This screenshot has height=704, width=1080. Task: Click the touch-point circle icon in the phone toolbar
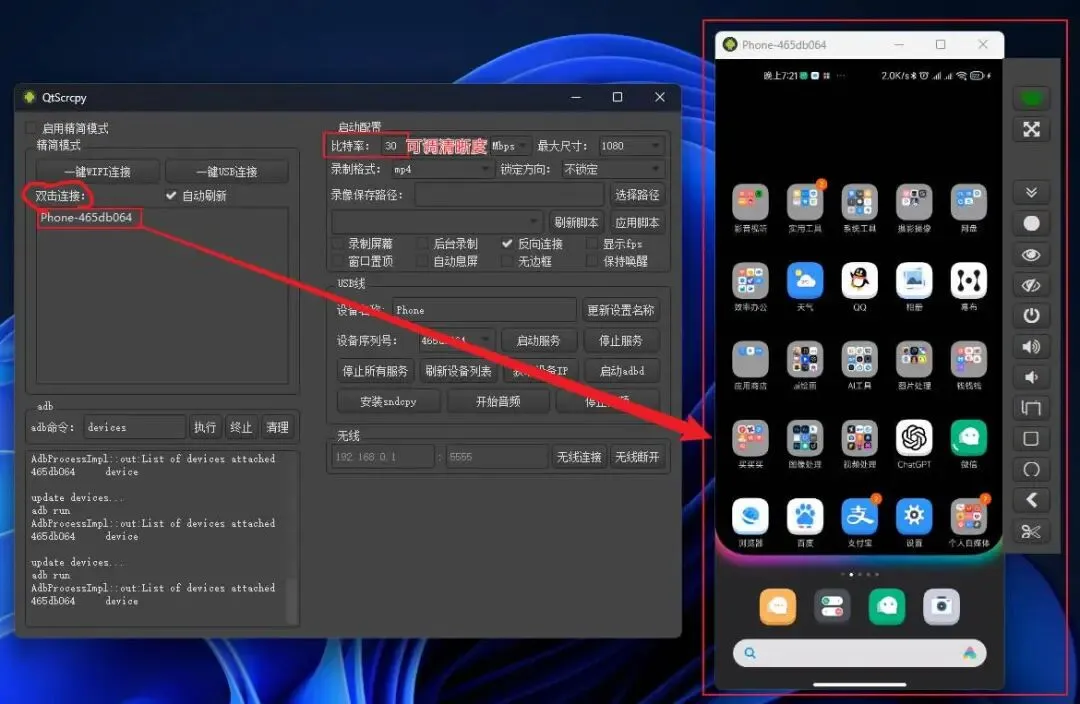click(1031, 223)
